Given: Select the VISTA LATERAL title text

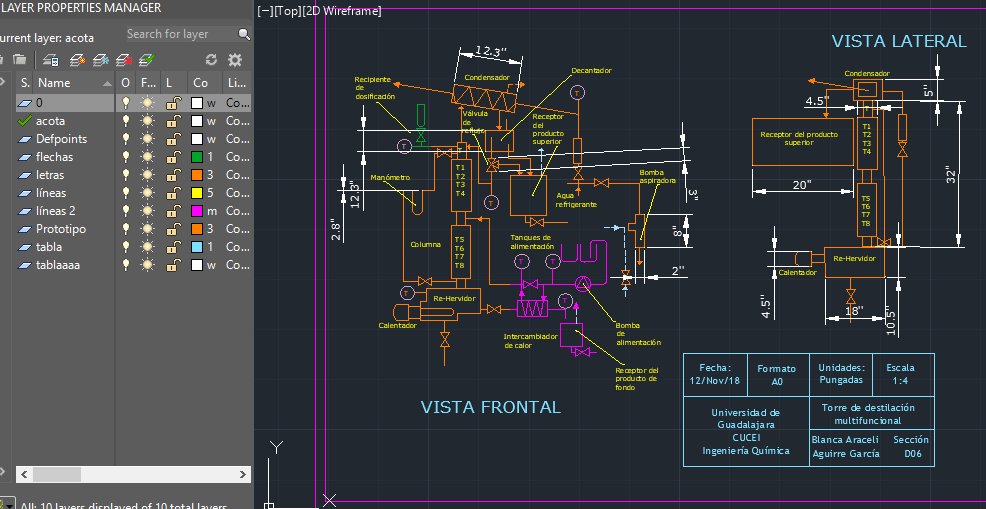Looking at the screenshot, I should click(899, 41).
